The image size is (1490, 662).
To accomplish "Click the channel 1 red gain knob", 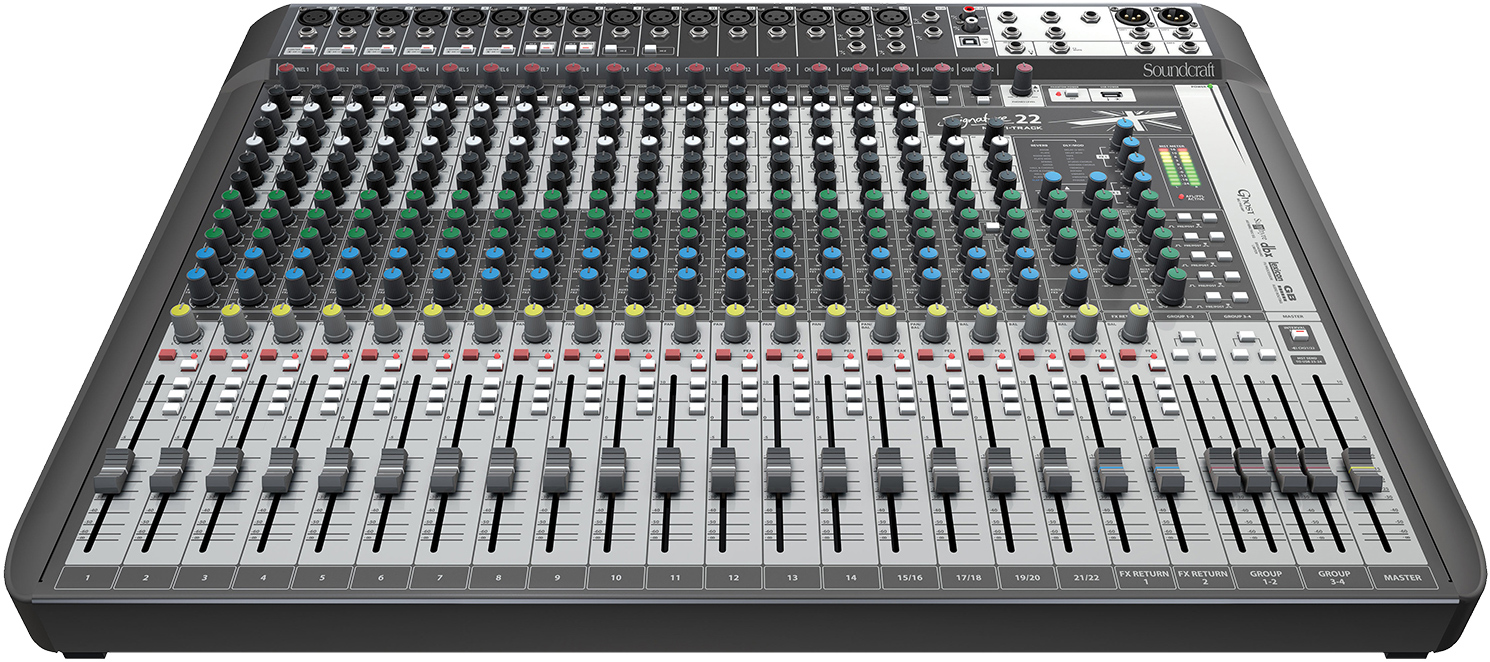I will (x=287, y=68).
